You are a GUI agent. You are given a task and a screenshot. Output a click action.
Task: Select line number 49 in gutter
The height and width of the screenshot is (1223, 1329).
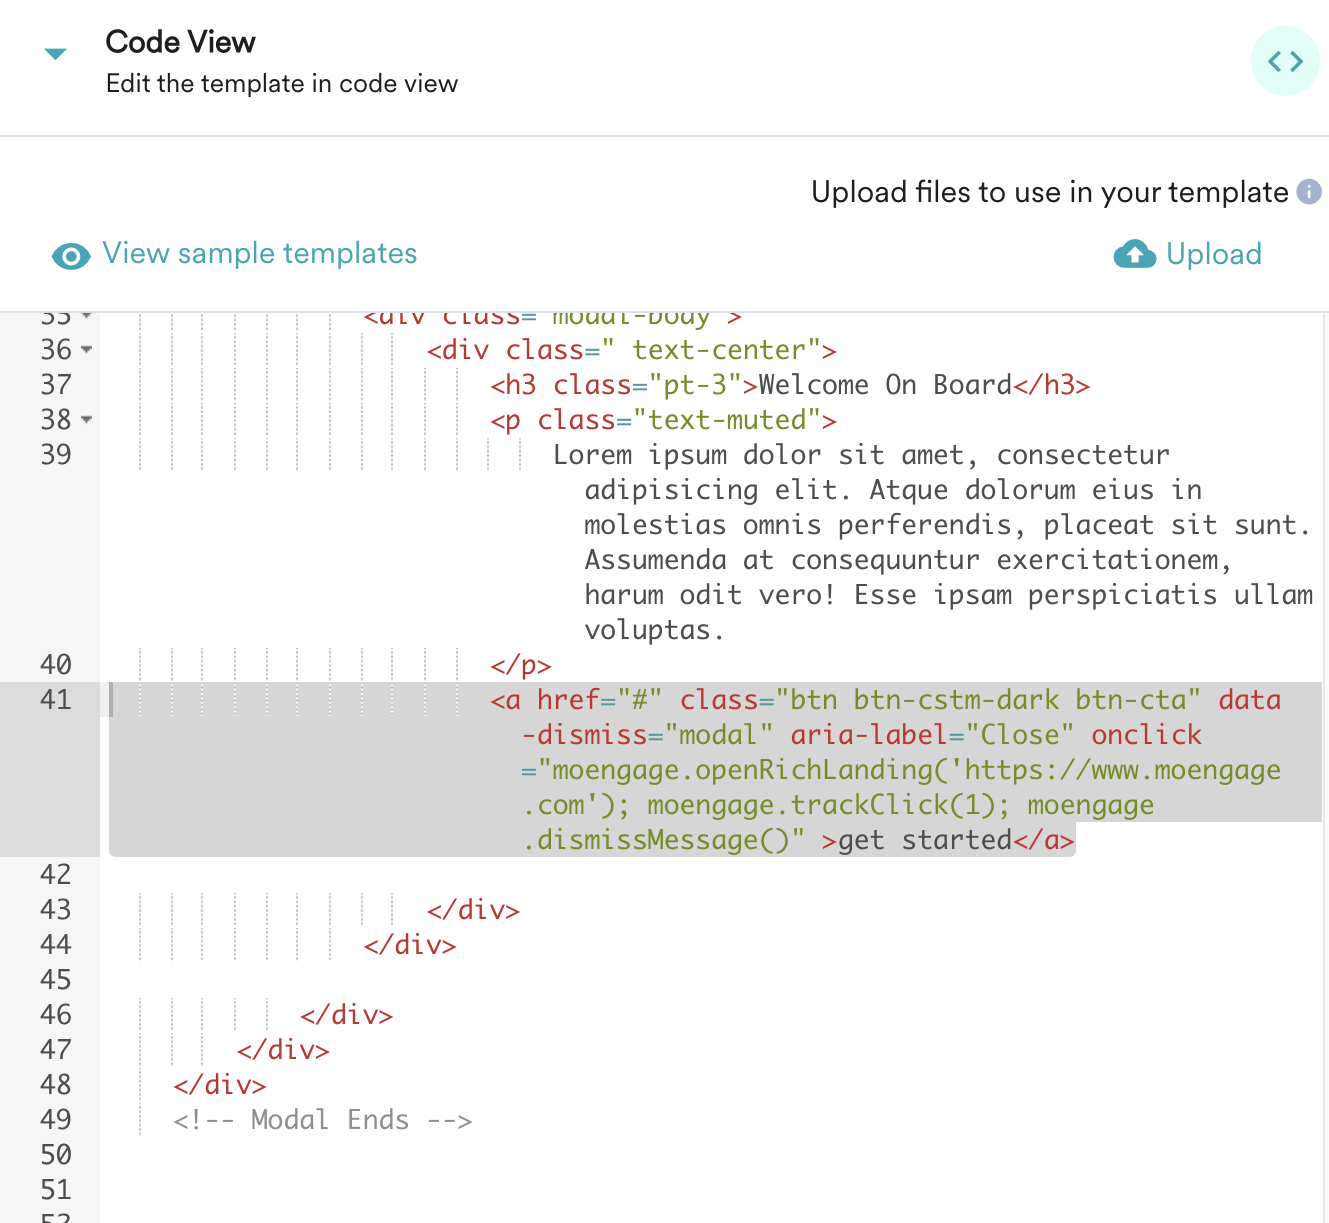pos(56,1119)
